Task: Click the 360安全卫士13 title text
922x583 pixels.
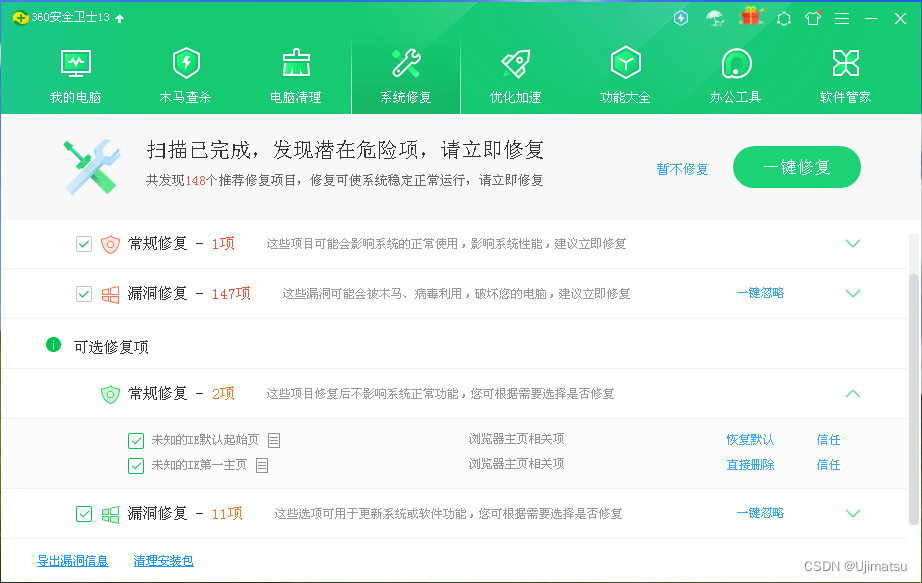Action: pos(71,18)
